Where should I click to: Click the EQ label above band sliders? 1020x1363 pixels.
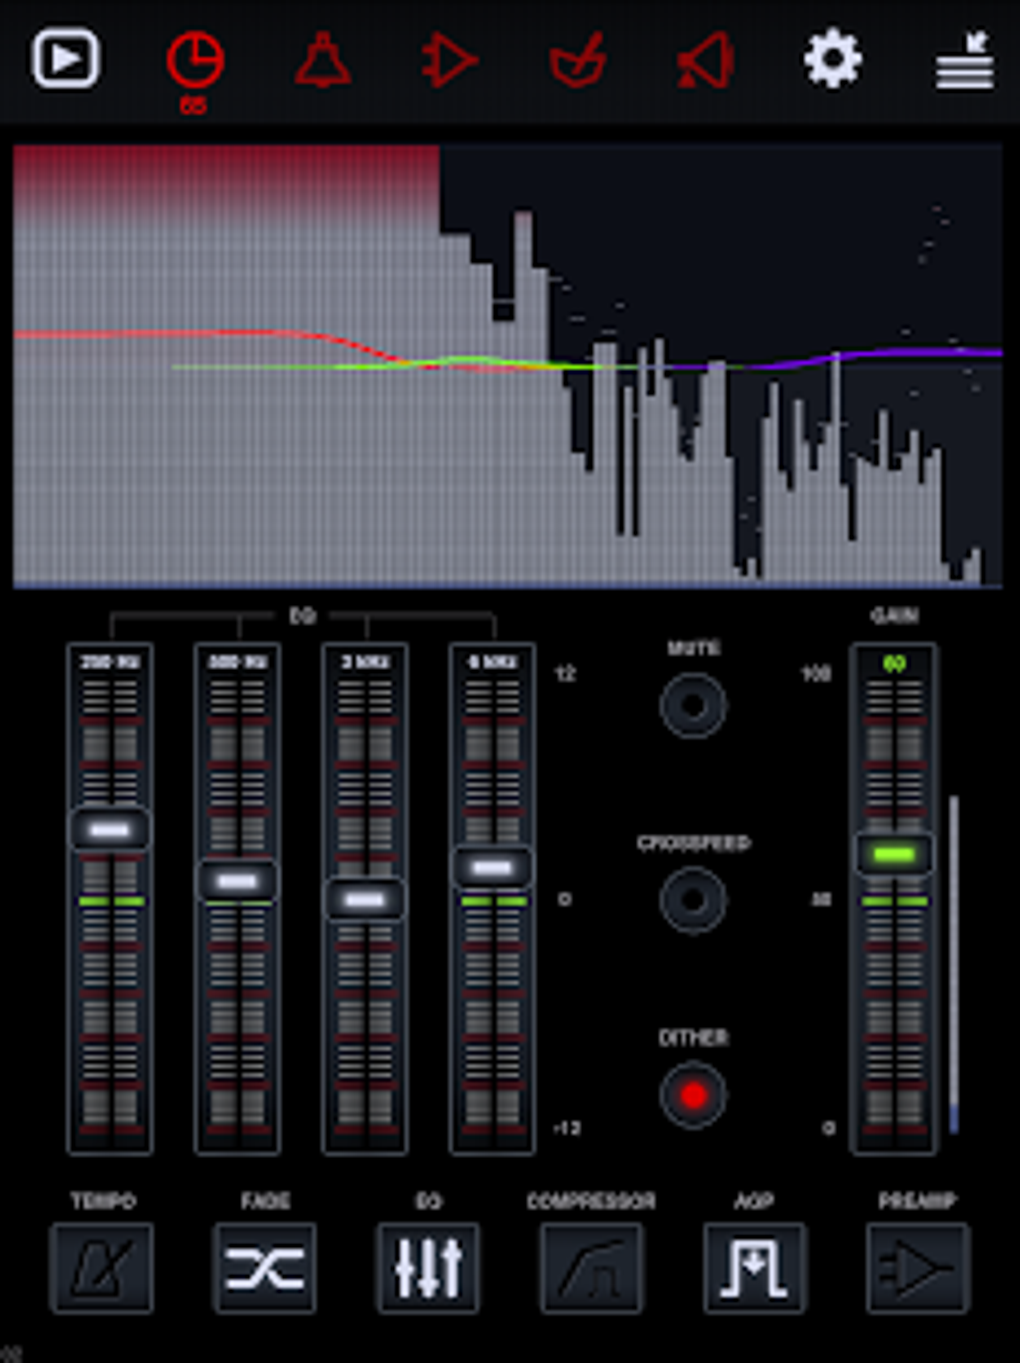pyautogui.click(x=302, y=616)
